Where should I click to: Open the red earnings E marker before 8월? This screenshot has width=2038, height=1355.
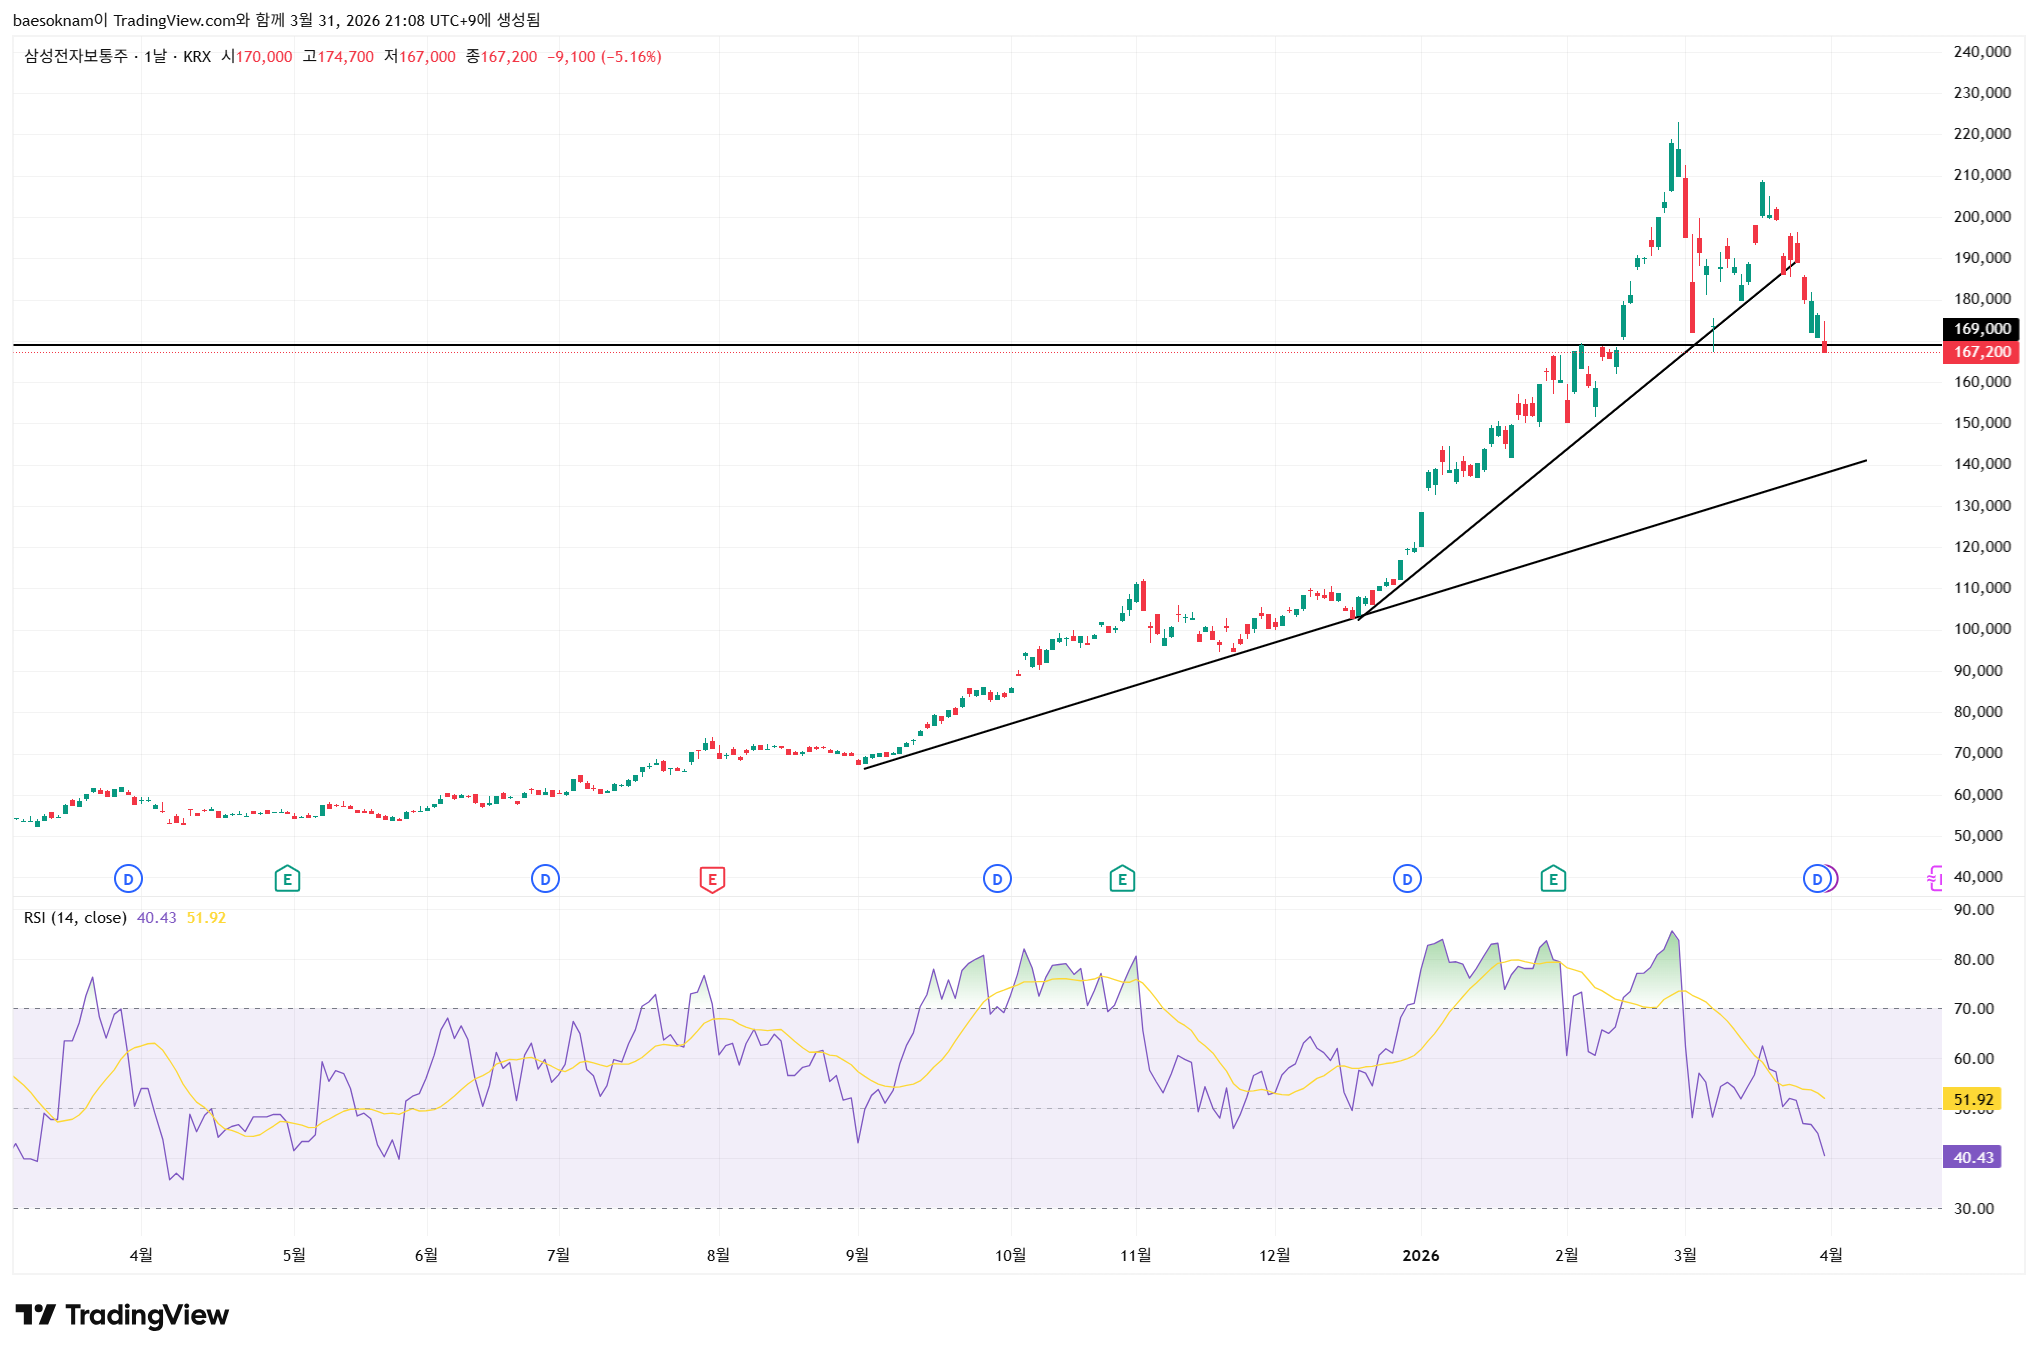[712, 879]
